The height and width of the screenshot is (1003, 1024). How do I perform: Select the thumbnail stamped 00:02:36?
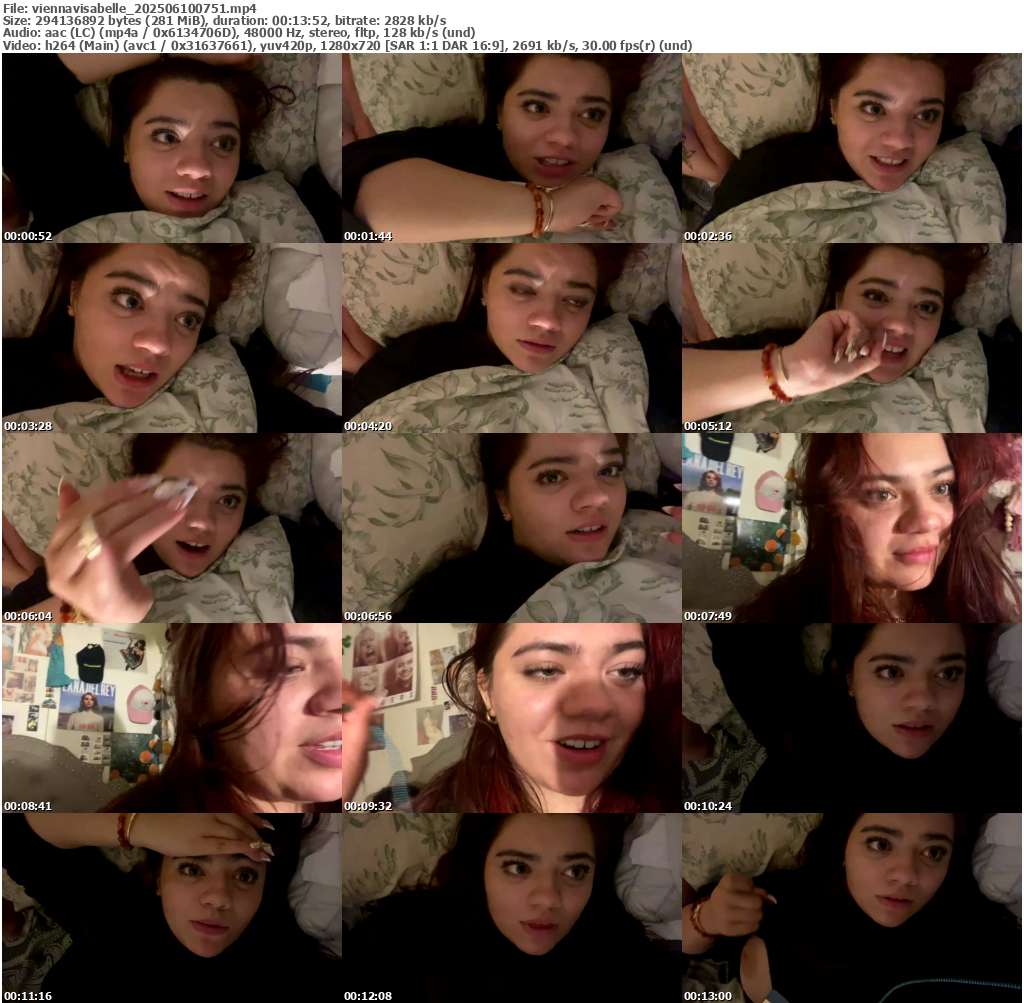click(852, 148)
